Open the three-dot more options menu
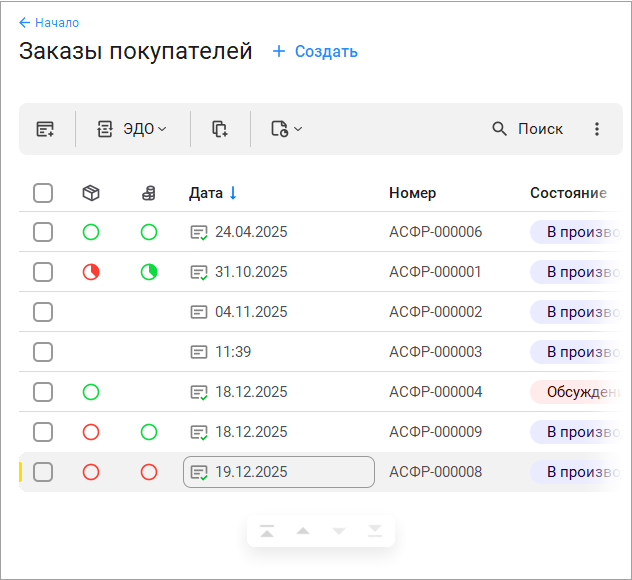The height and width of the screenshot is (580, 632). [x=597, y=129]
